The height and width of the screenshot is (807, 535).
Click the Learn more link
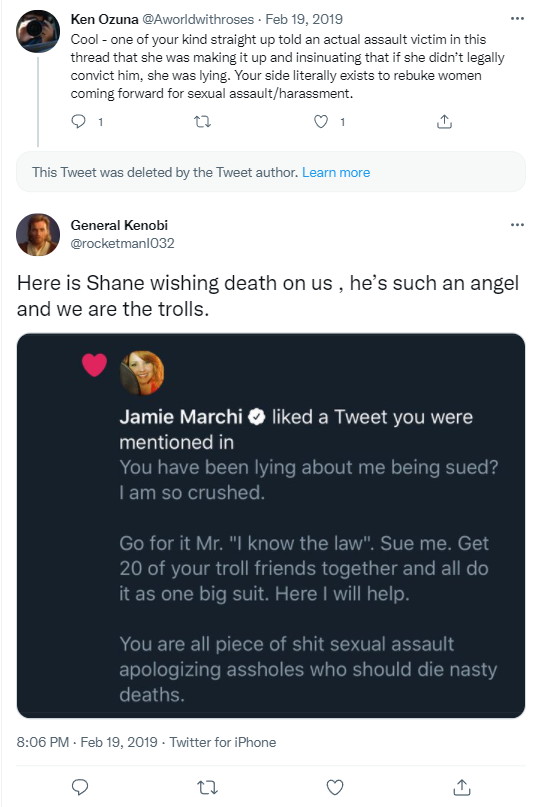[x=336, y=172]
